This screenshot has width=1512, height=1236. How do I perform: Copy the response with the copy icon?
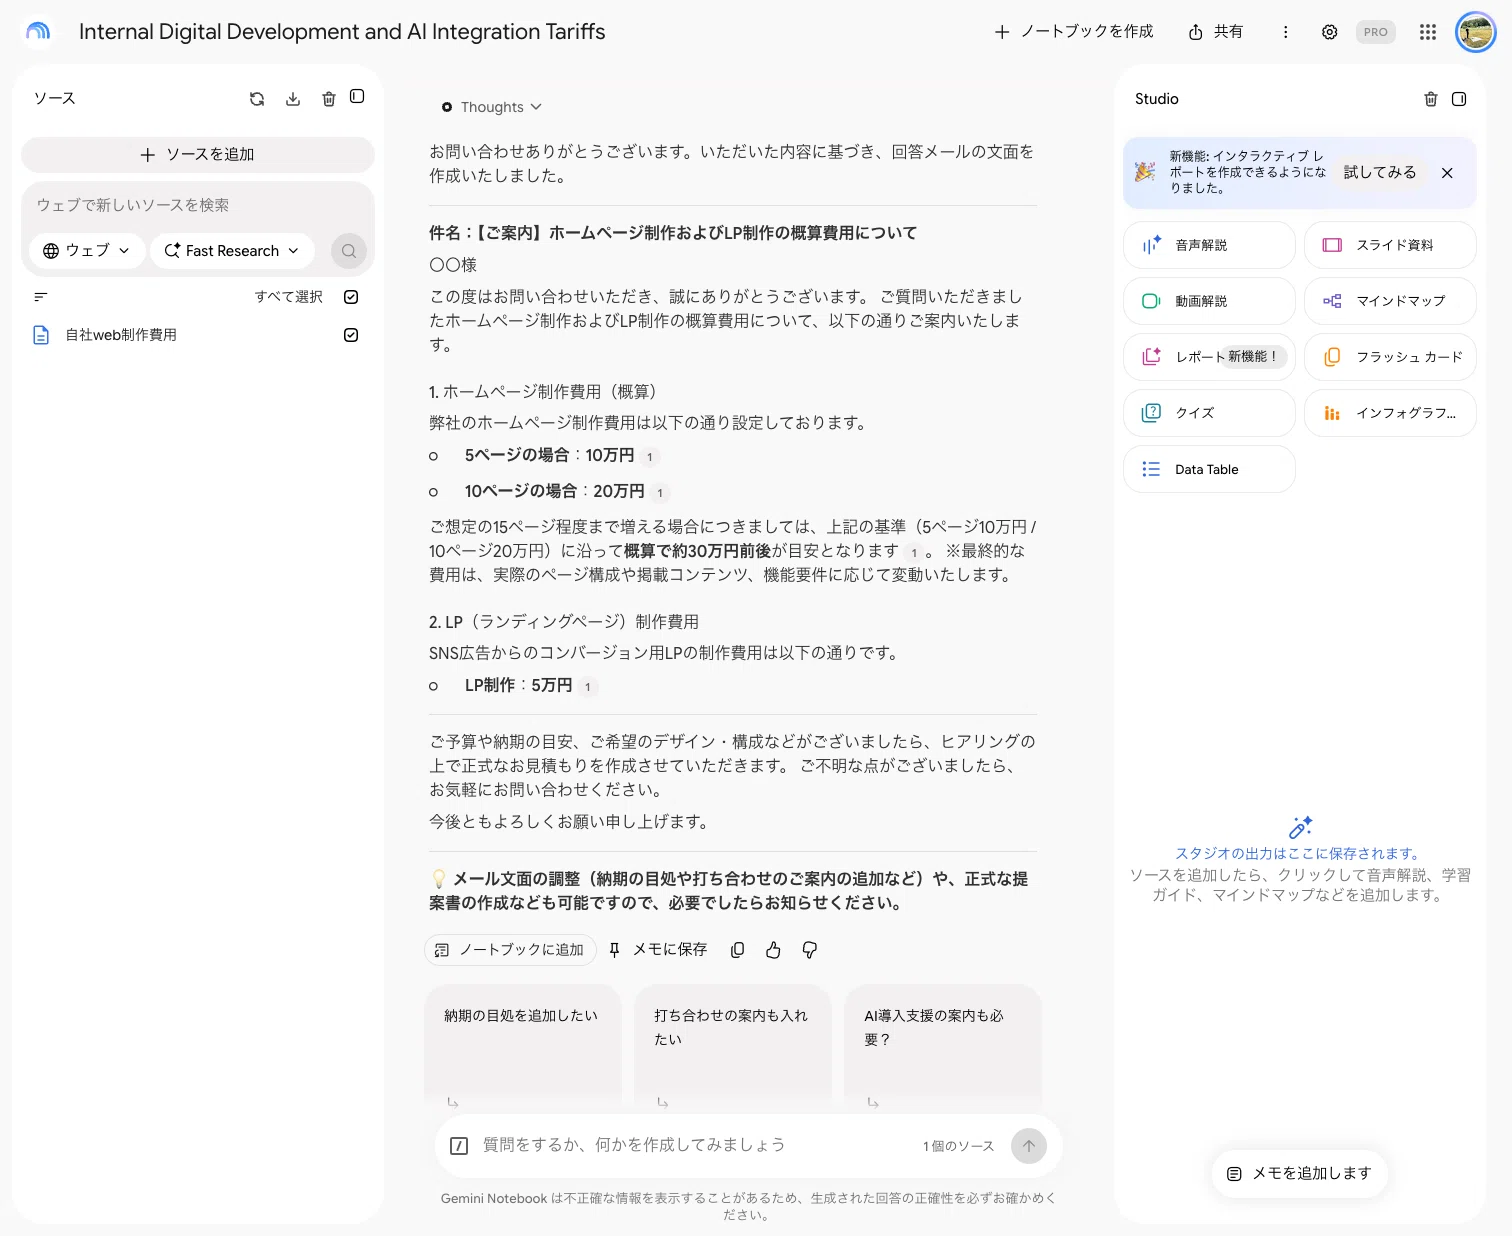click(737, 950)
